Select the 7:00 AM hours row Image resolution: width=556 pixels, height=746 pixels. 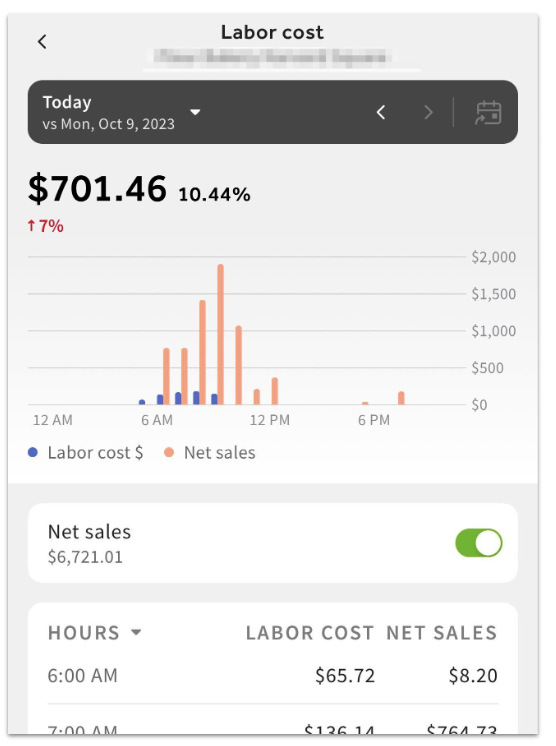(273, 724)
